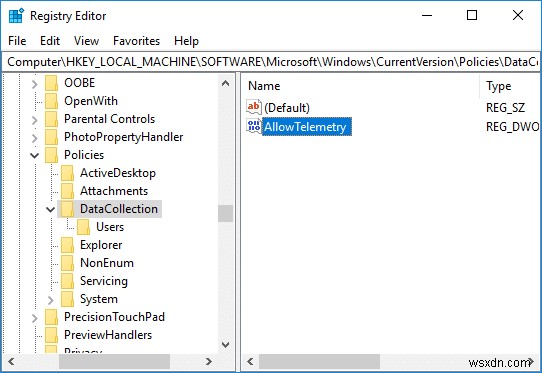Click the Policies folder icon
The height and width of the screenshot is (373, 542).
click(x=52, y=155)
